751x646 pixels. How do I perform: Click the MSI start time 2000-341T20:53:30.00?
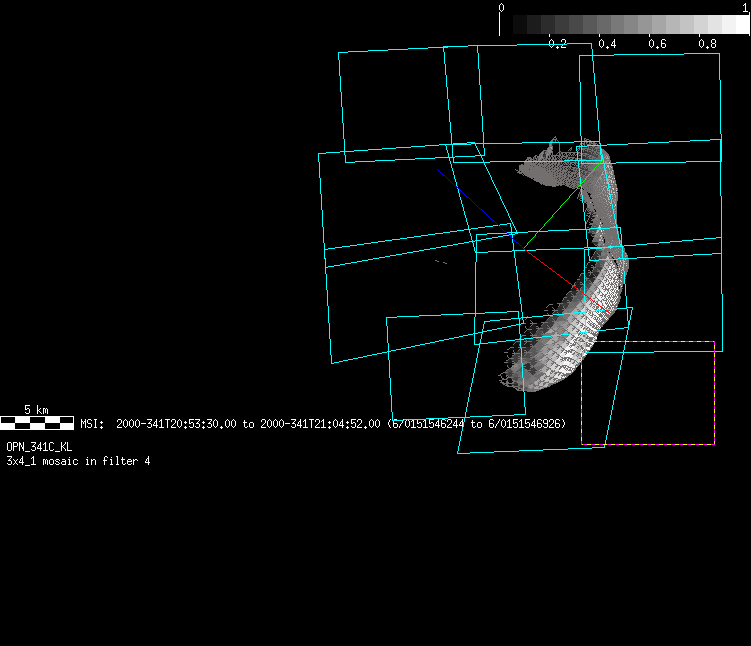coord(176,424)
